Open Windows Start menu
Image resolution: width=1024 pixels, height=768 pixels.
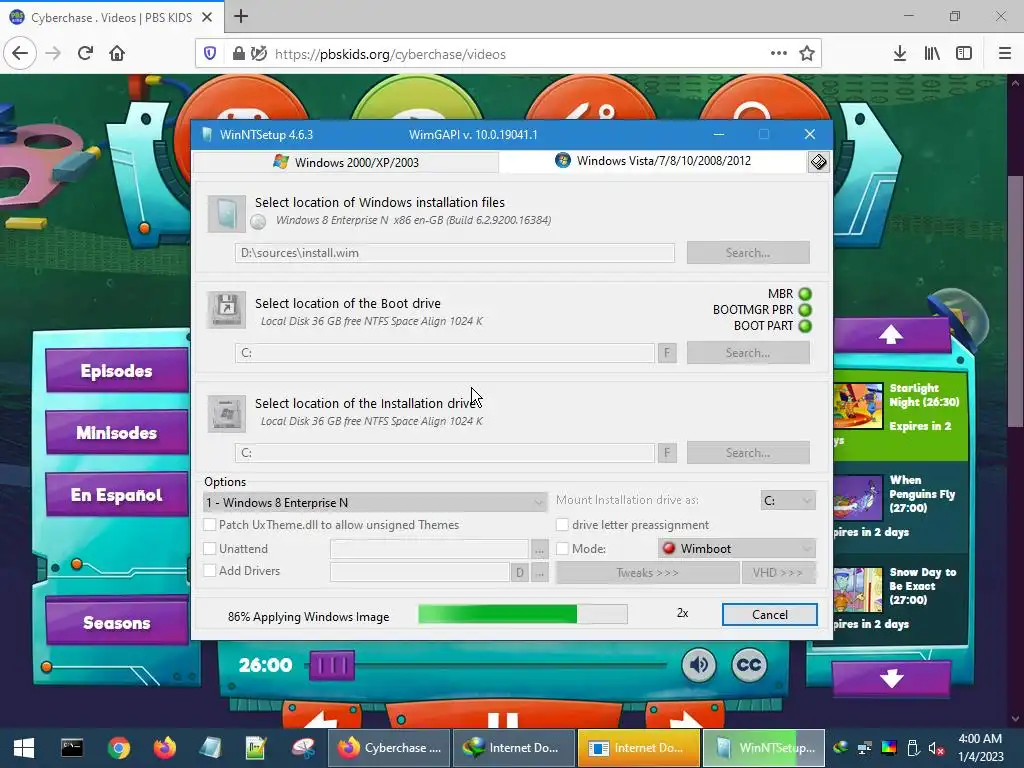point(24,748)
